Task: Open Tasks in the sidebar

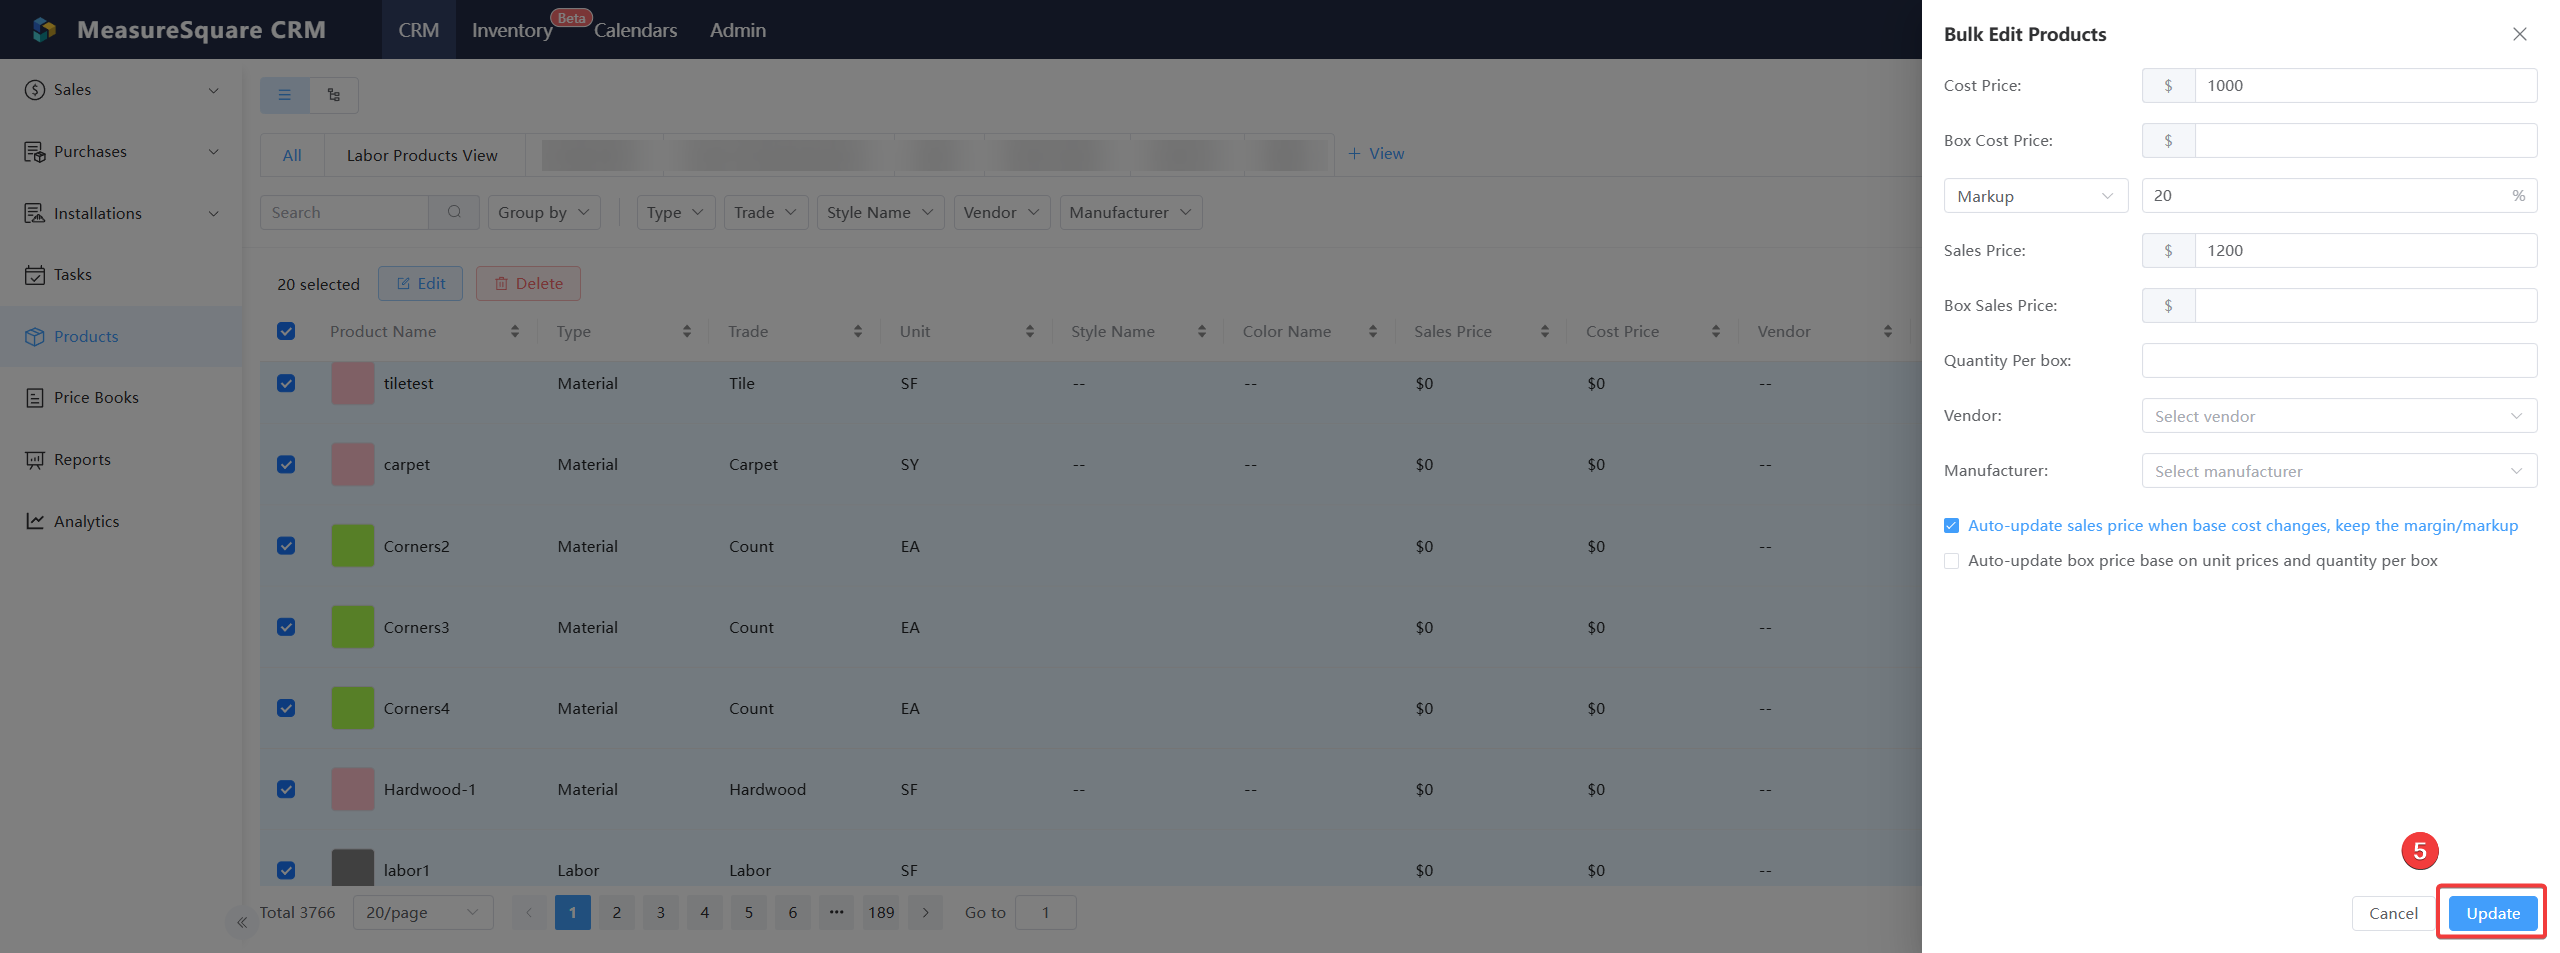Action: pyautogui.click(x=121, y=274)
